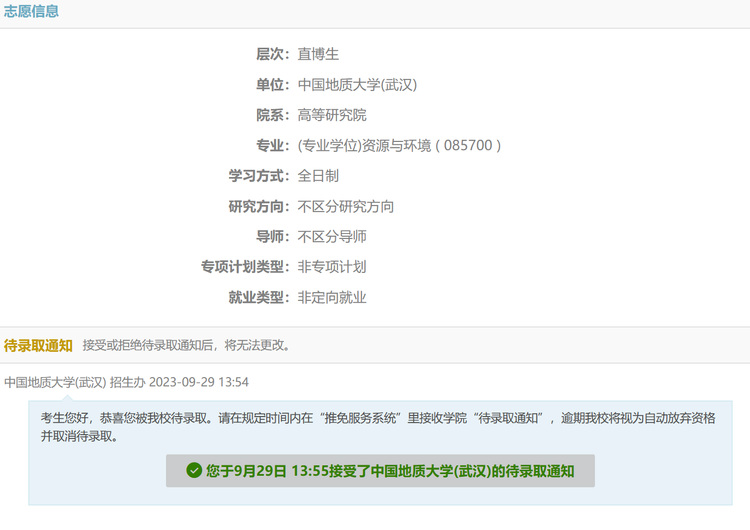Click the 研究方向 field label

coord(259,206)
